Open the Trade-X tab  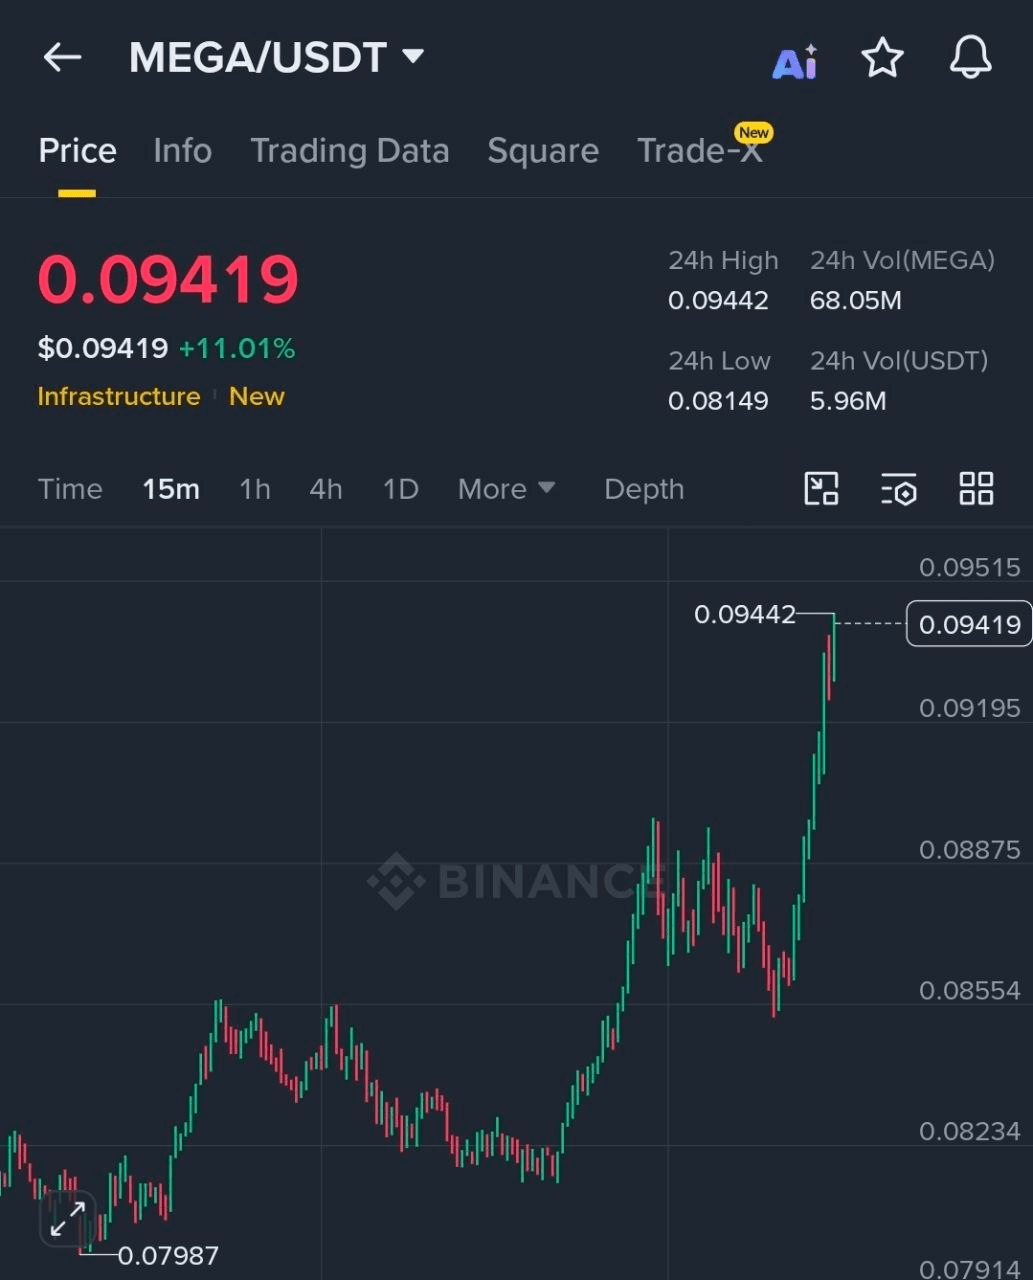pos(700,151)
